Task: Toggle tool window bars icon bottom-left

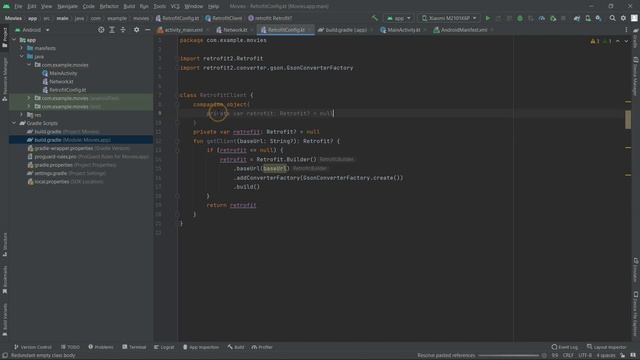Action: point(4,356)
